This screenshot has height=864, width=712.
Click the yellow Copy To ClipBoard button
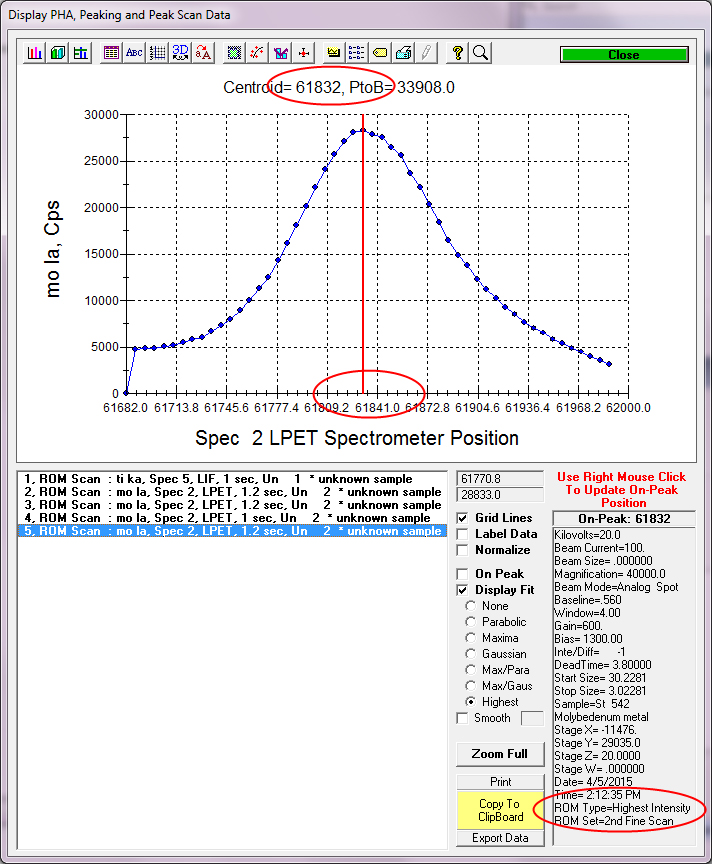point(499,810)
